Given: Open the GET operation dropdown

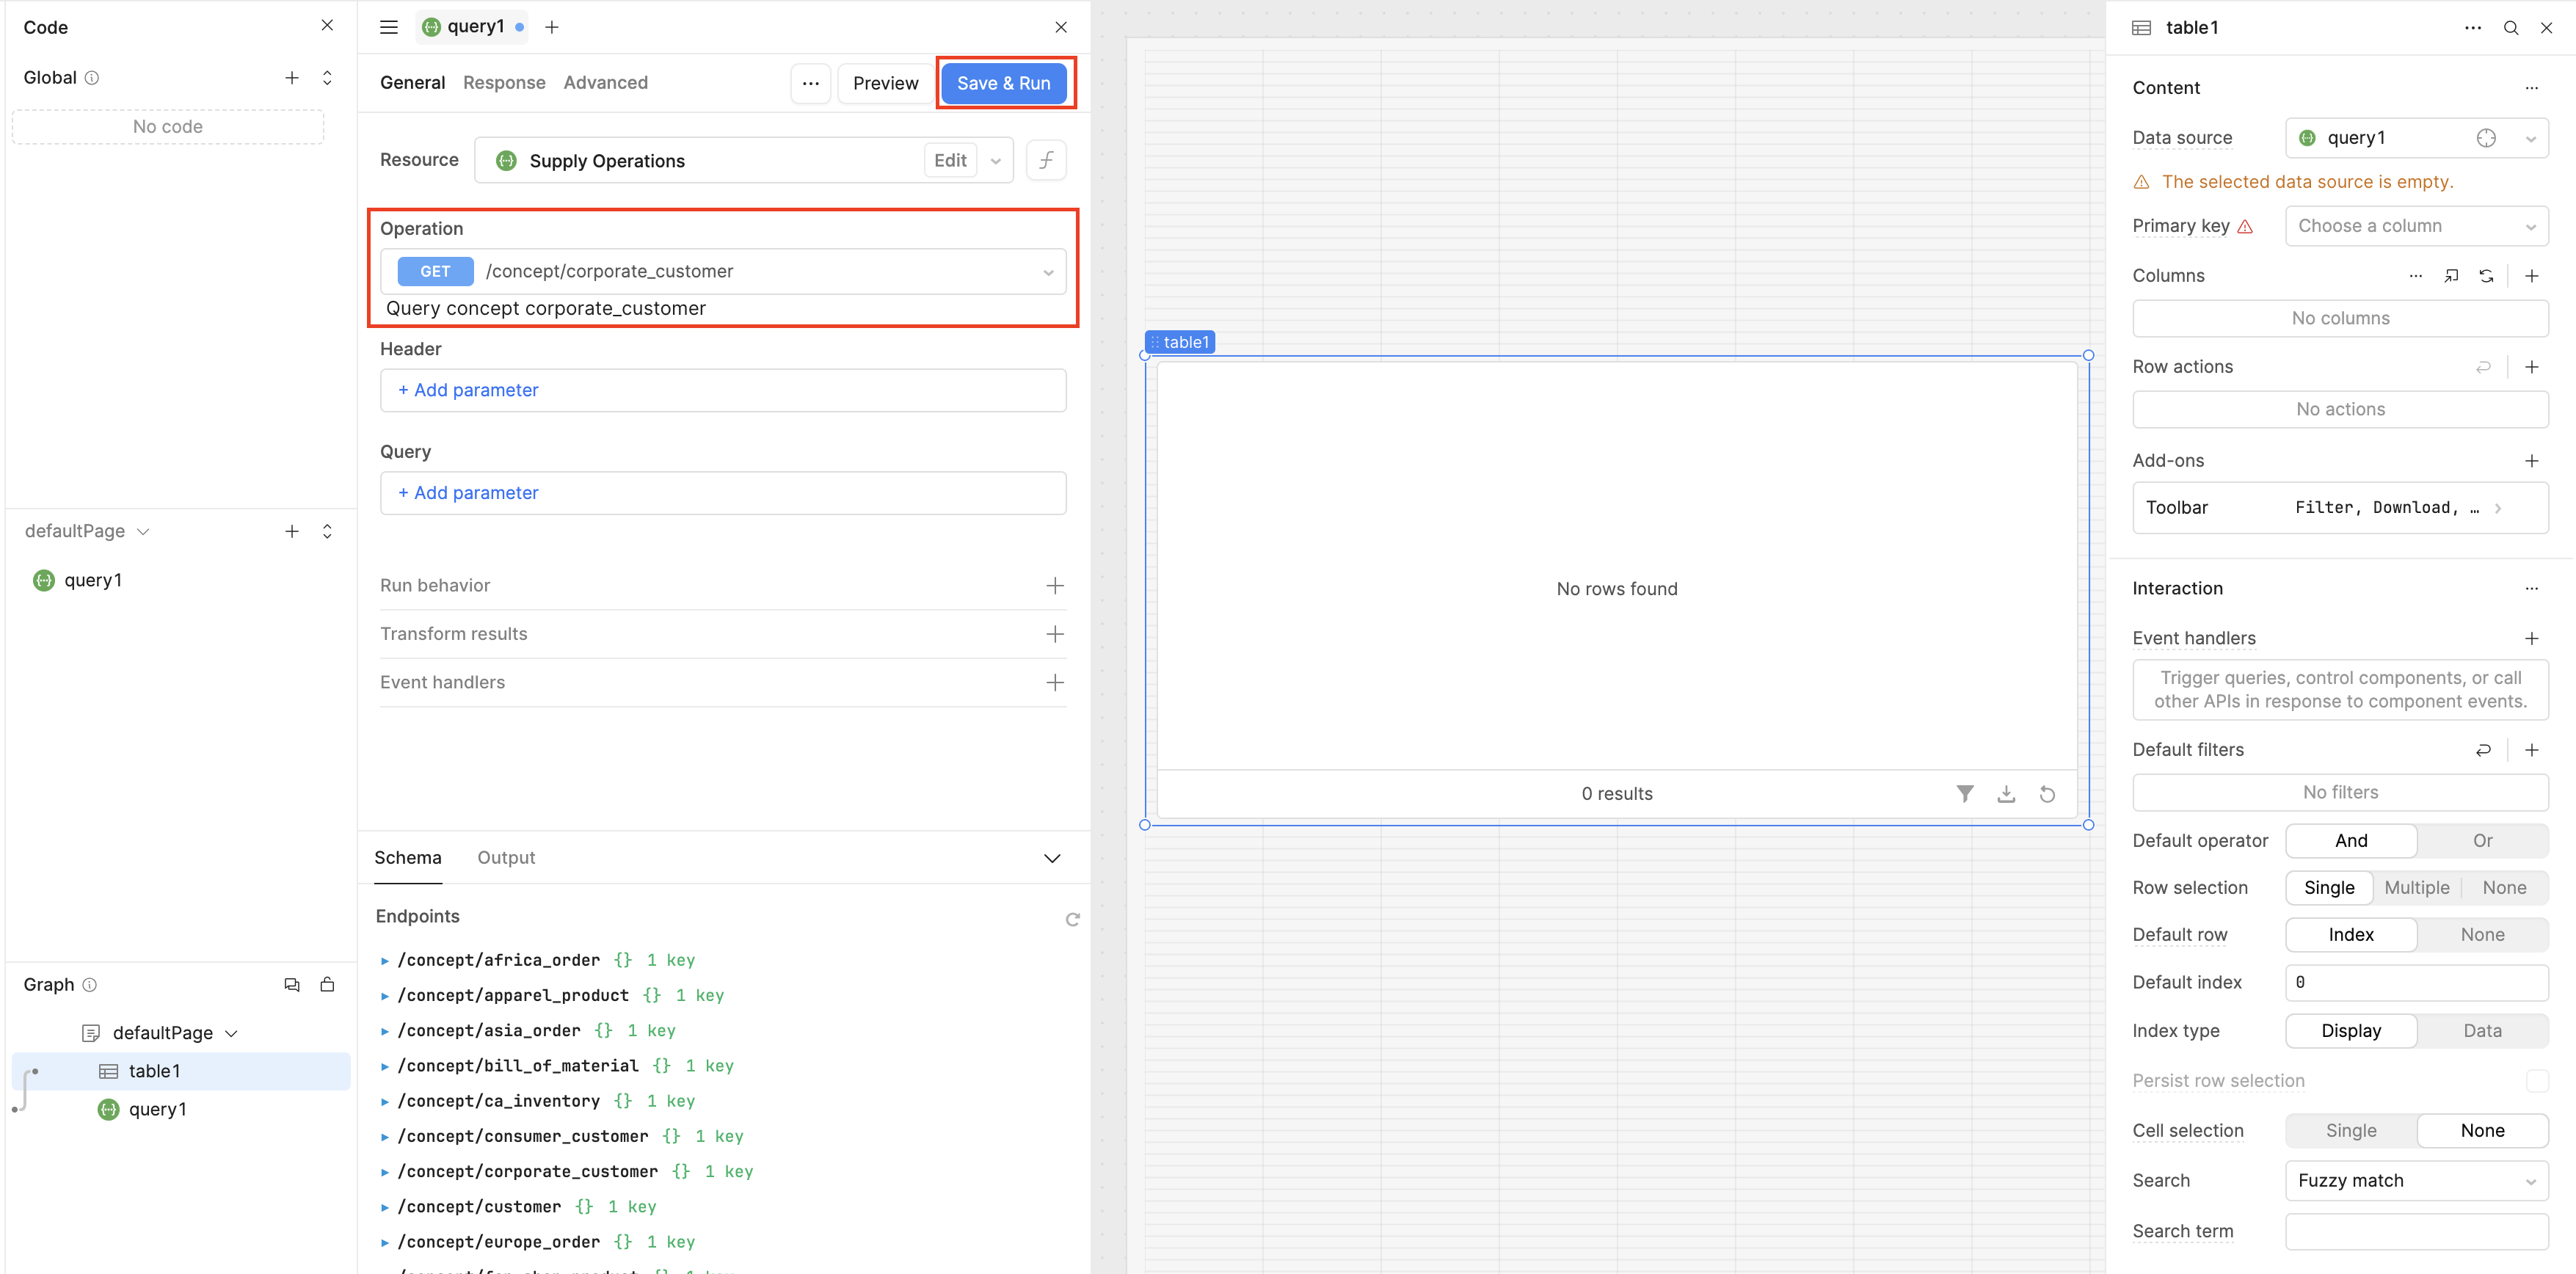Looking at the screenshot, I should pos(1047,271).
